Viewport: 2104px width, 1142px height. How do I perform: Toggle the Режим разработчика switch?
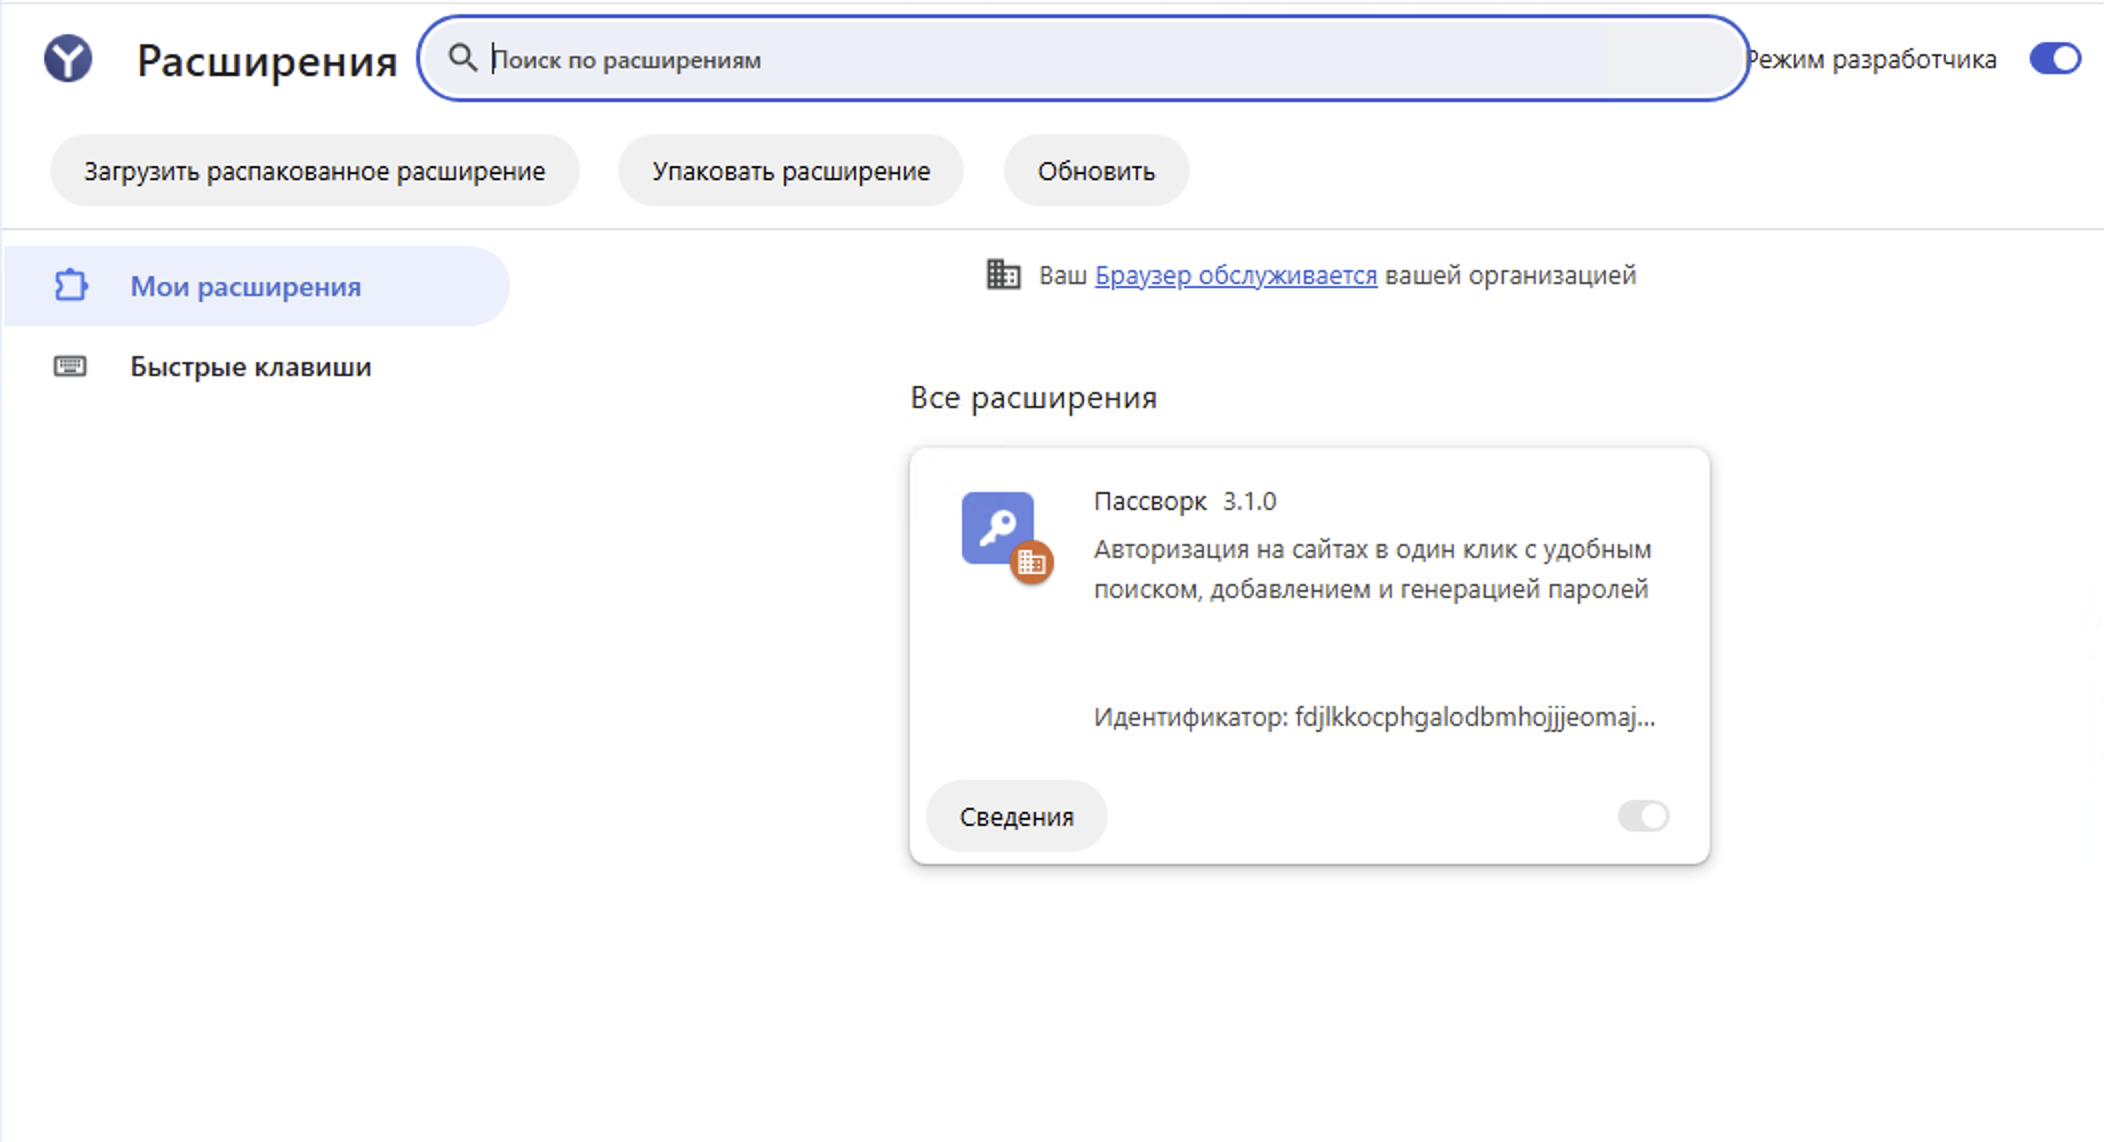coord(2054,59)
